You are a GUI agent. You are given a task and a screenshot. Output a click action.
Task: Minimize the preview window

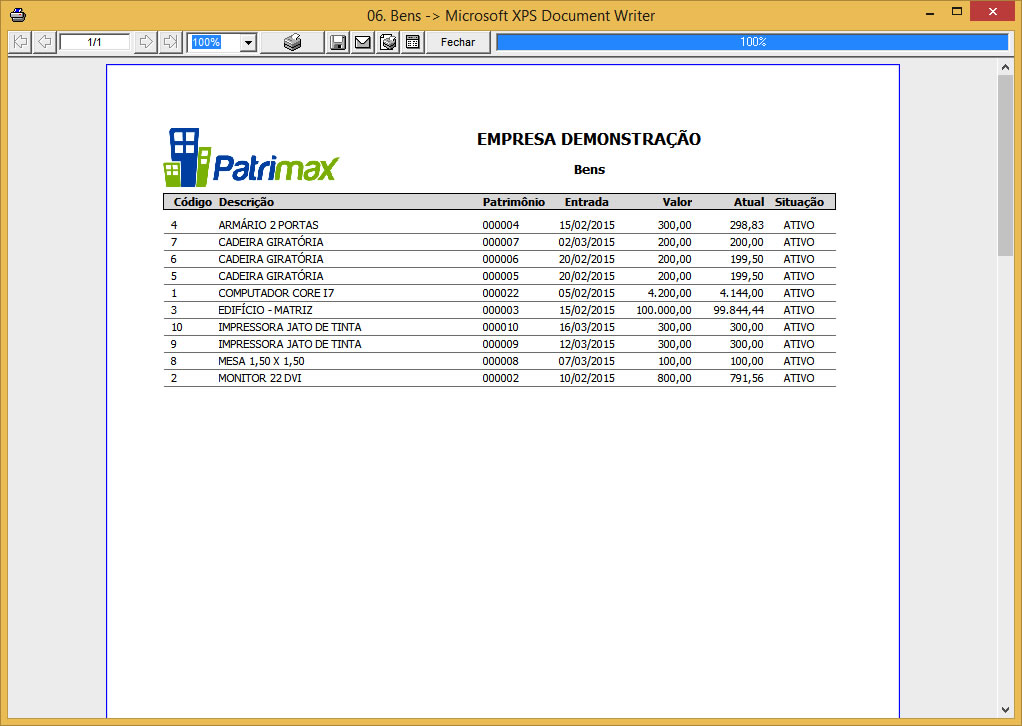(x=930, y=12)
